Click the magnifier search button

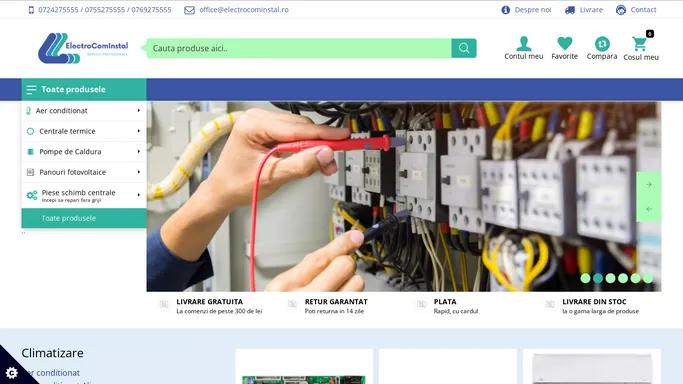[x=464, y=48]
